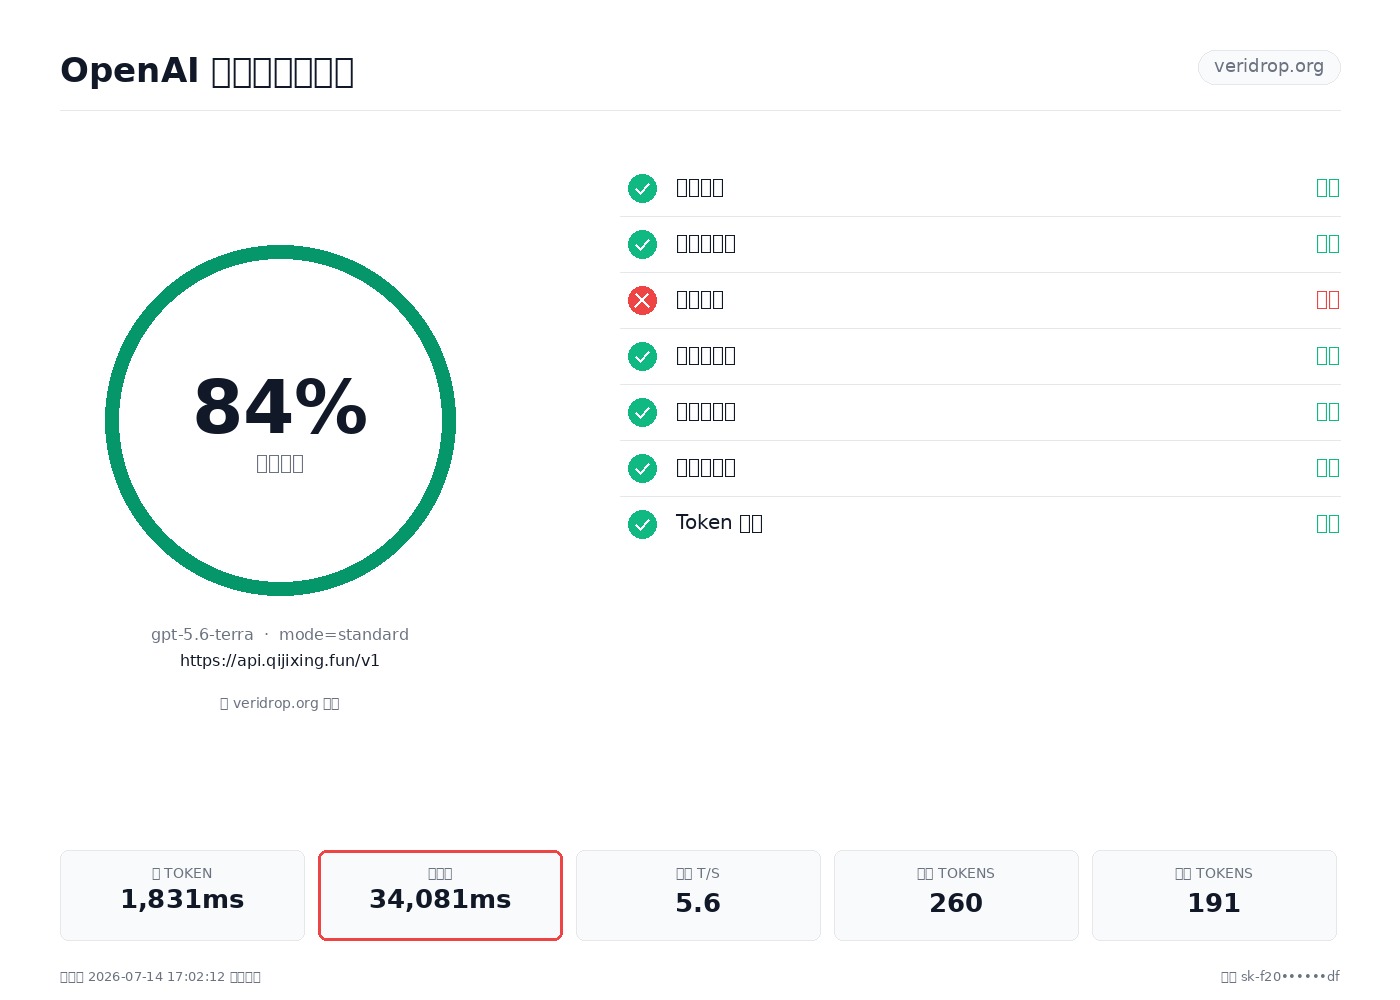The image size is (1400, 1000).
Task: Click the veridrop.org credit text under URL
Action: pos(280,703)
